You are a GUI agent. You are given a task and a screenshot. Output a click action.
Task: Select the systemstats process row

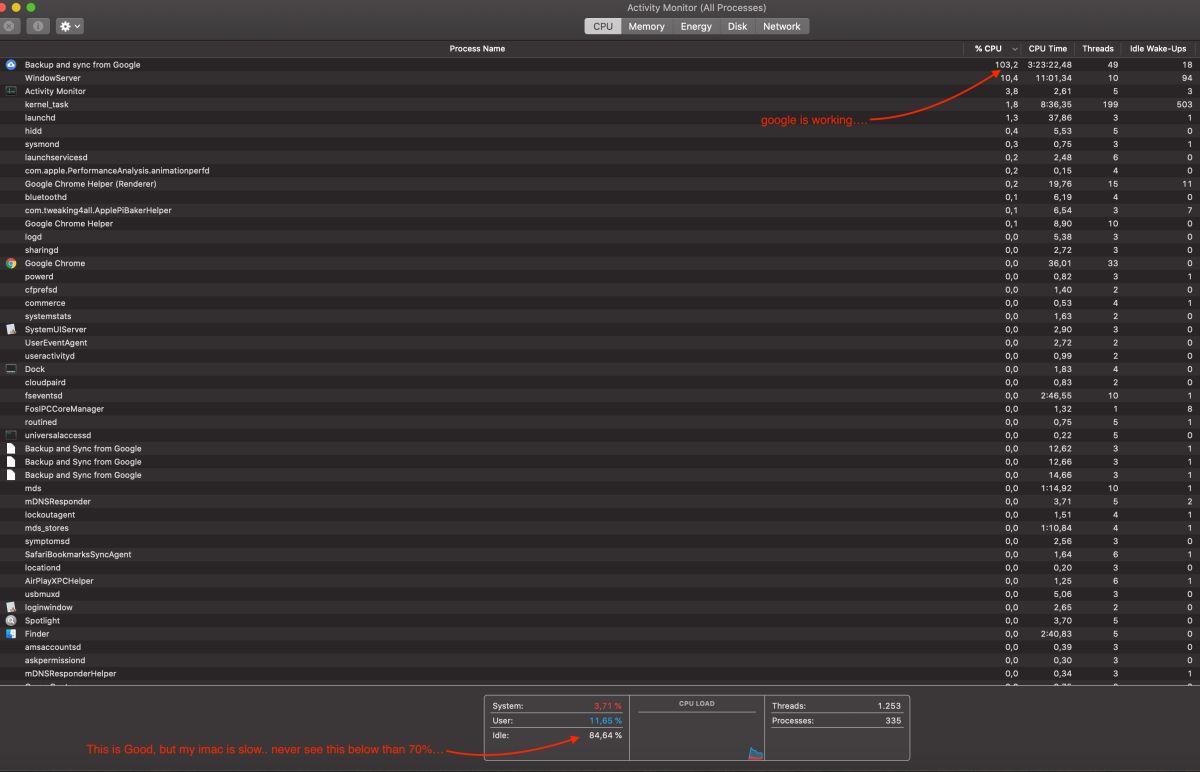point(600,317)
